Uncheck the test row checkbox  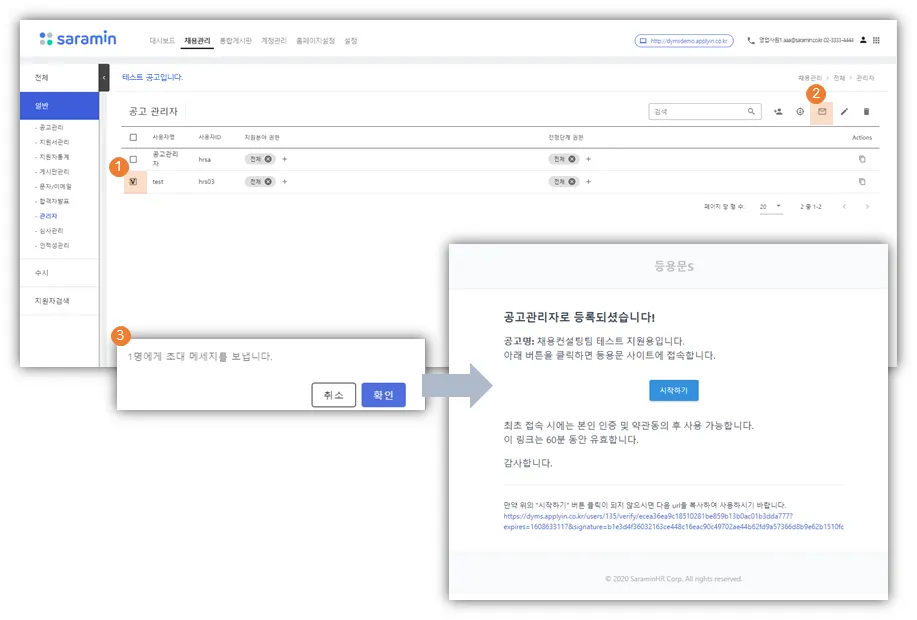tap(133, 181)
